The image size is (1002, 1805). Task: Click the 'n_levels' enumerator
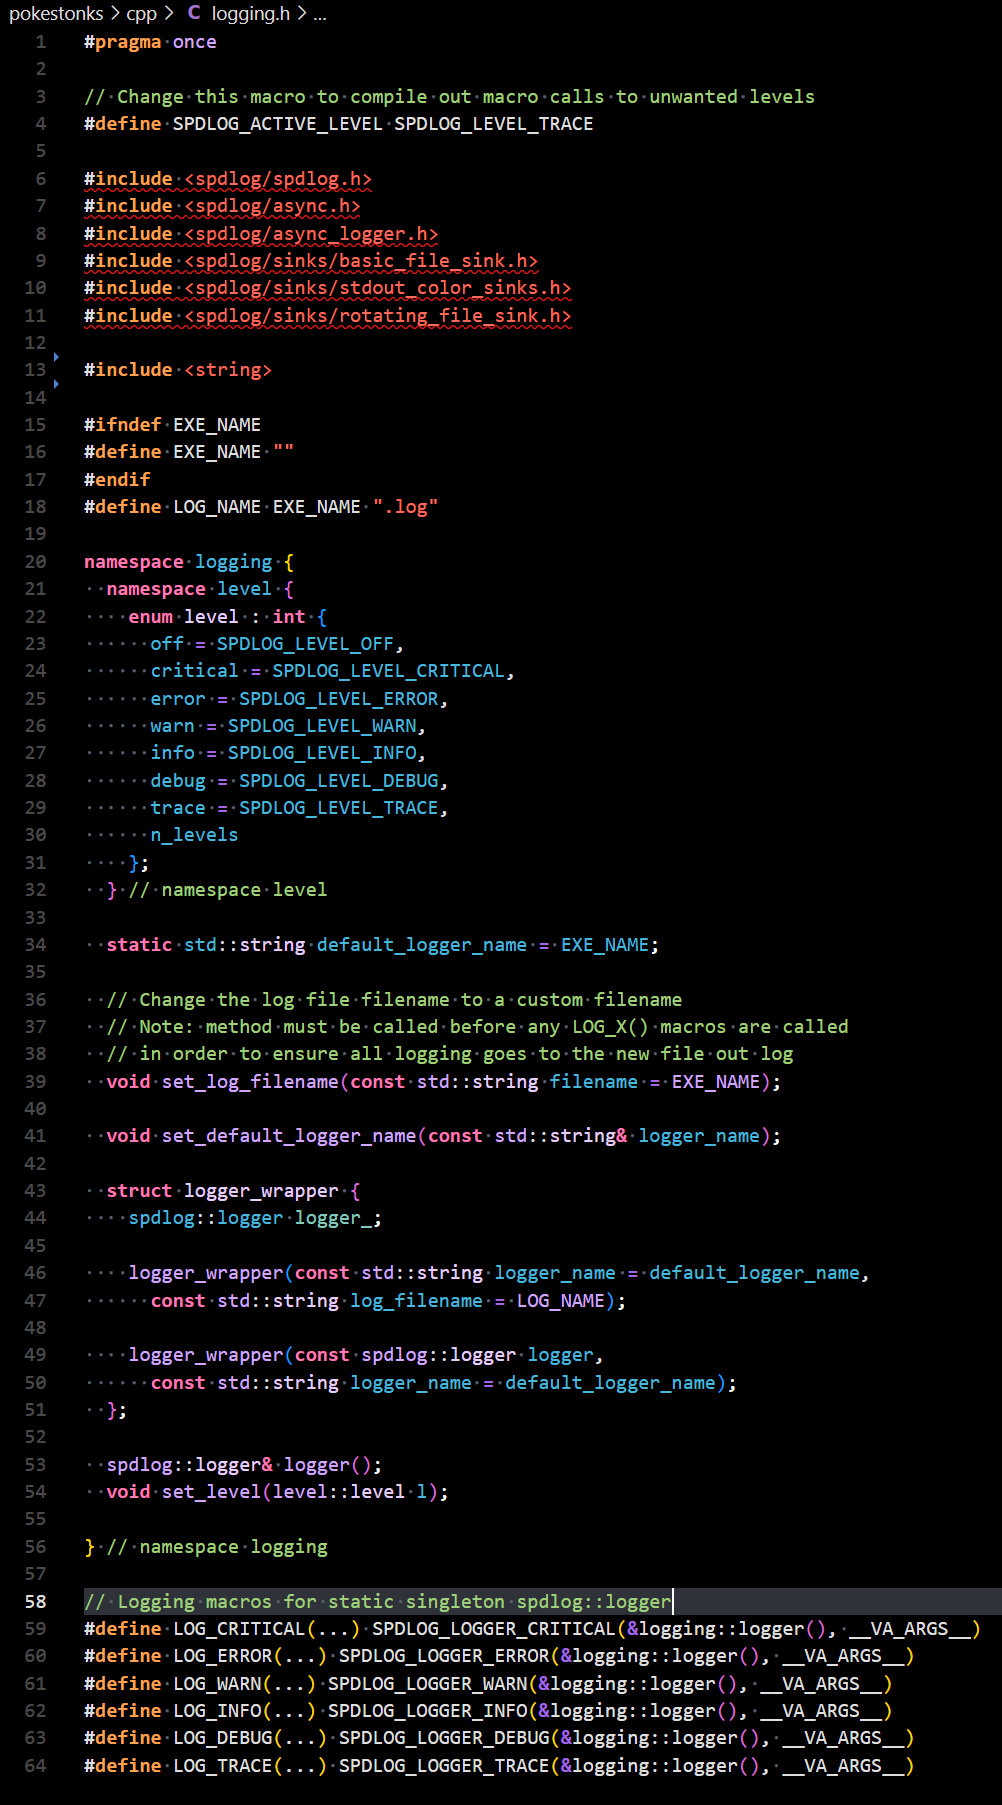point(195,835)
